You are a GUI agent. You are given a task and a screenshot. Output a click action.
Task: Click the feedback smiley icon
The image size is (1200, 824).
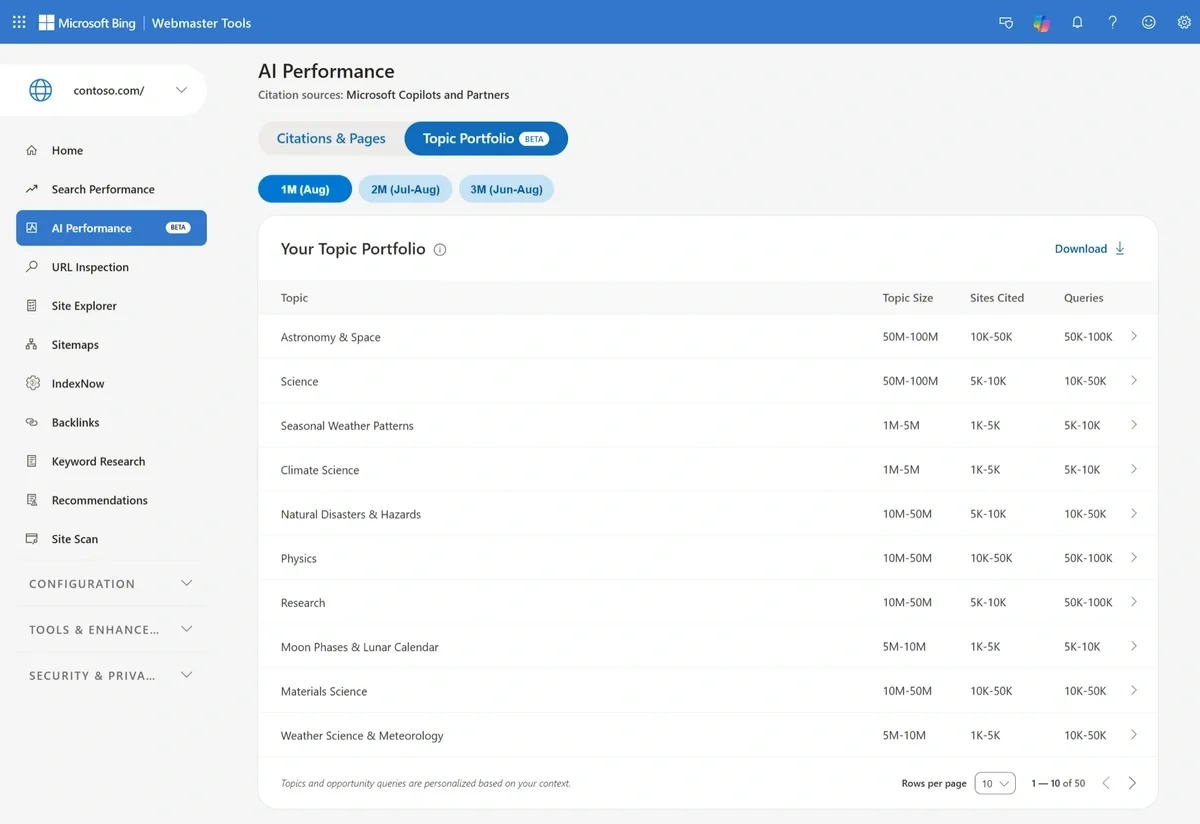point(1148,22)
